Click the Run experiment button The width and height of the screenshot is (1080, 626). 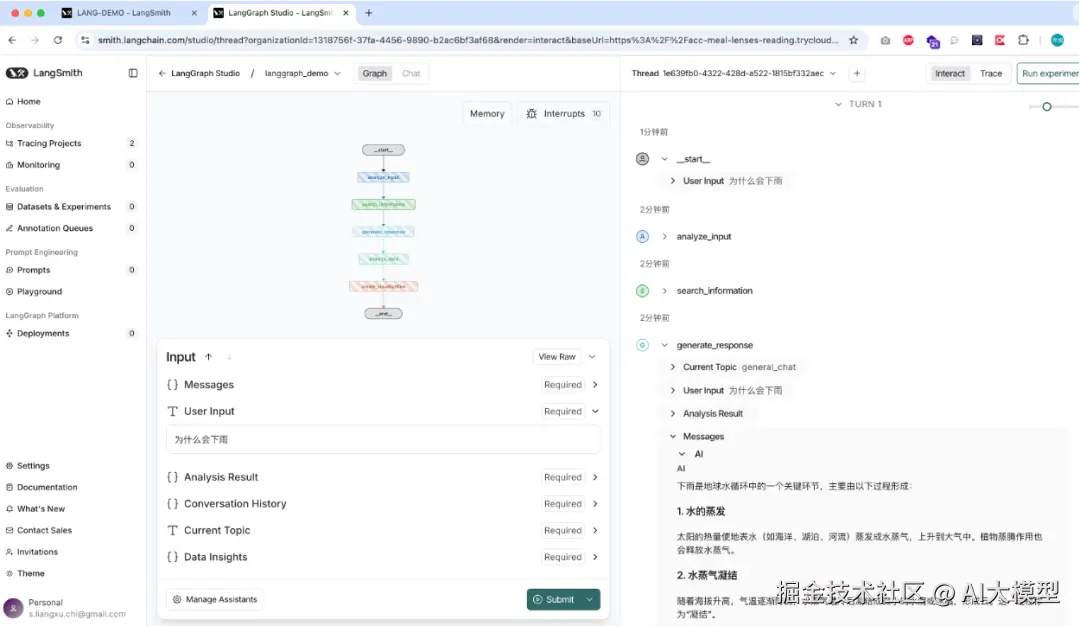pyautogui.click(x=1048, y=73)
